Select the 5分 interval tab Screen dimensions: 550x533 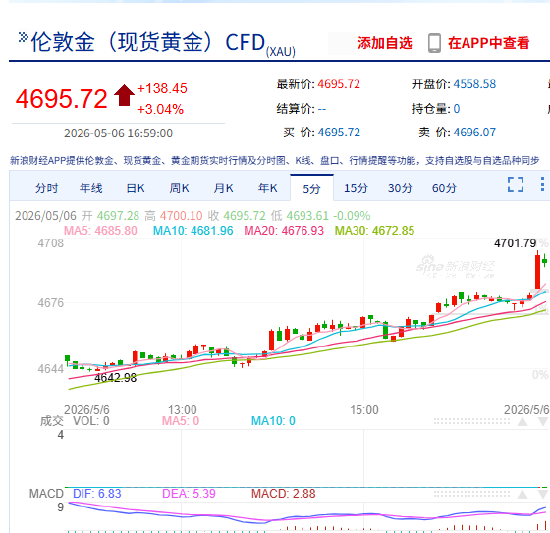point(312,189)
